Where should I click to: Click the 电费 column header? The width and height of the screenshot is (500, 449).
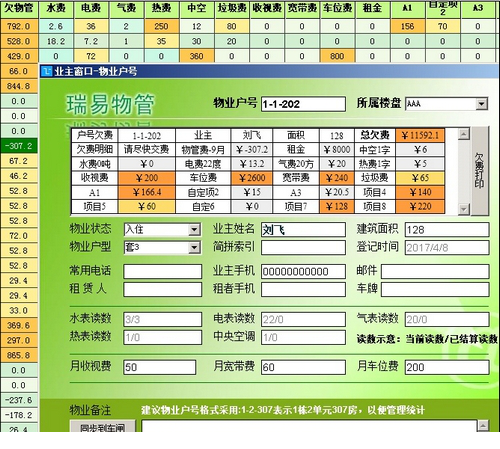91,9
